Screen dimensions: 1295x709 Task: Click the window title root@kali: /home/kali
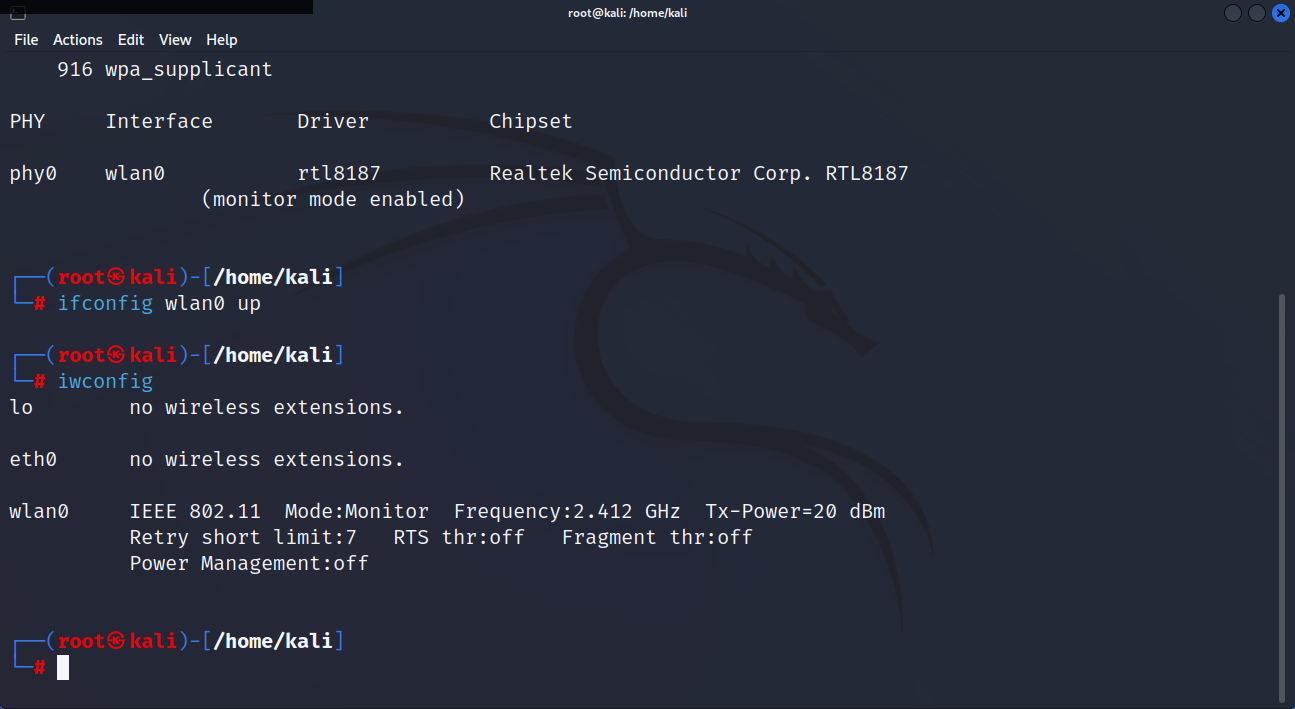[x=627, y=13]
